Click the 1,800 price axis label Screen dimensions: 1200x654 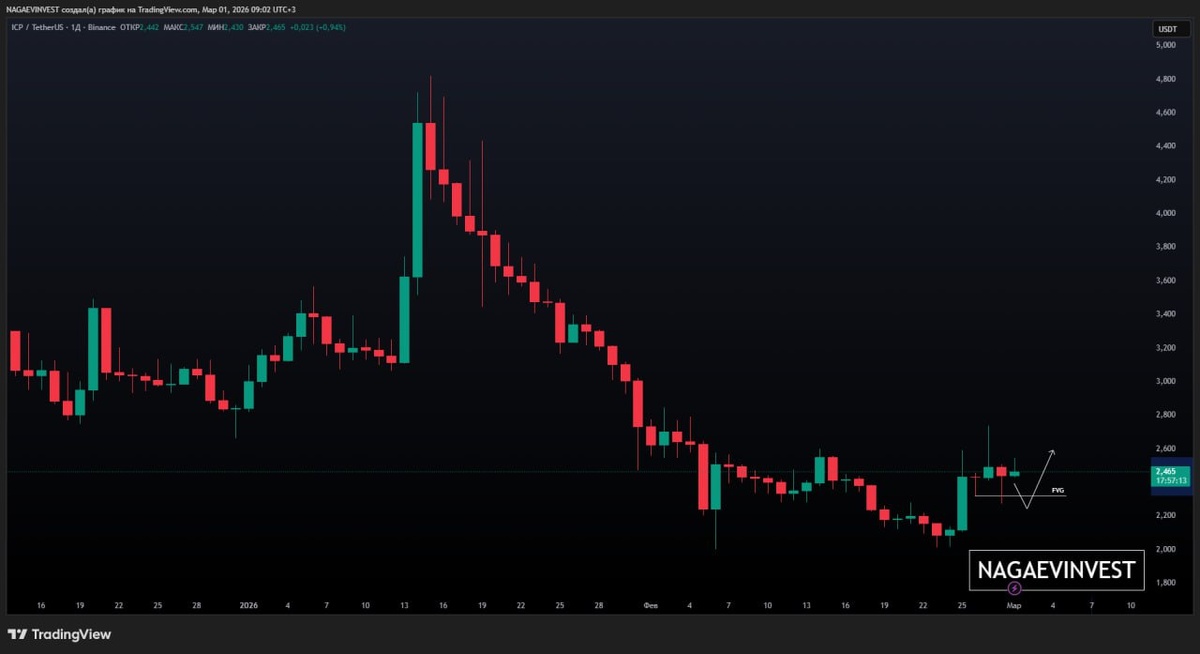(1165, 583)
